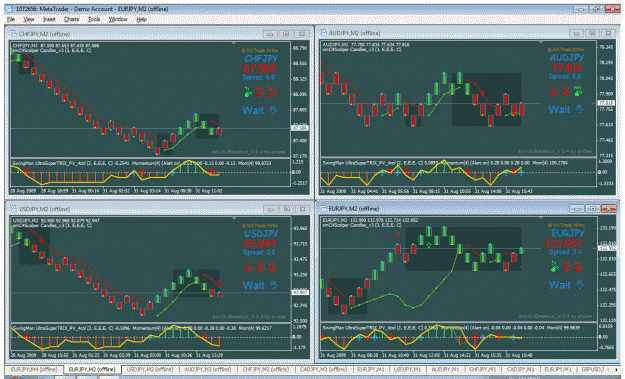The image size is (625, 379).
Task: Select the EURJPY,M2 (offline) chart tab
Action: [92, 369]
